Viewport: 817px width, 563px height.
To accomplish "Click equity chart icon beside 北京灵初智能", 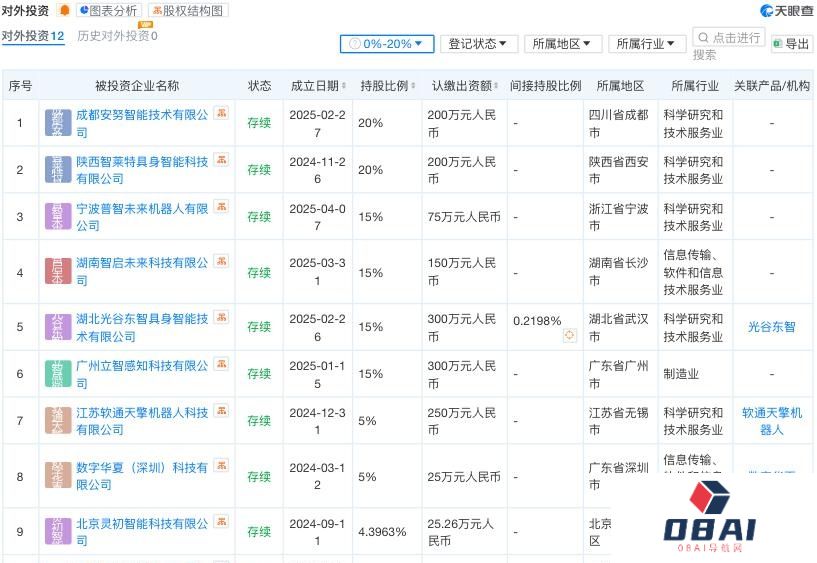I will (x=221, y=521).
